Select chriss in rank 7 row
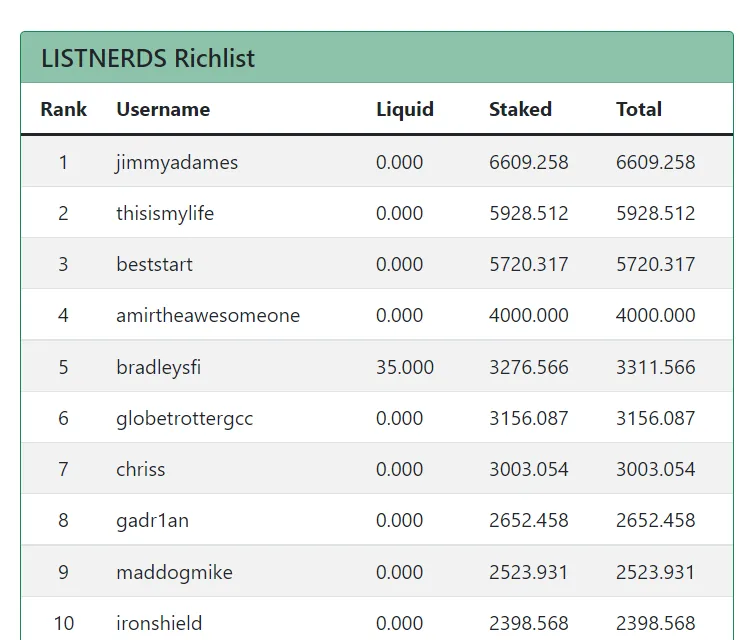The image size is (752, 640). pyautogui.click(x=141, y=469)
